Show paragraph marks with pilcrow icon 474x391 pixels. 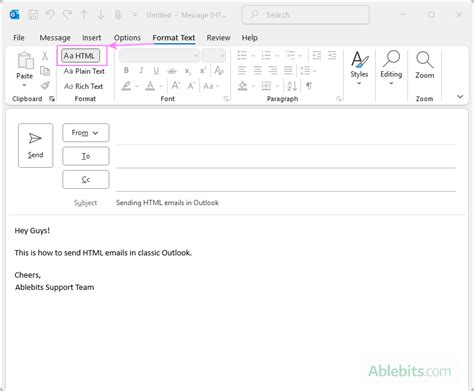(309, 86)
